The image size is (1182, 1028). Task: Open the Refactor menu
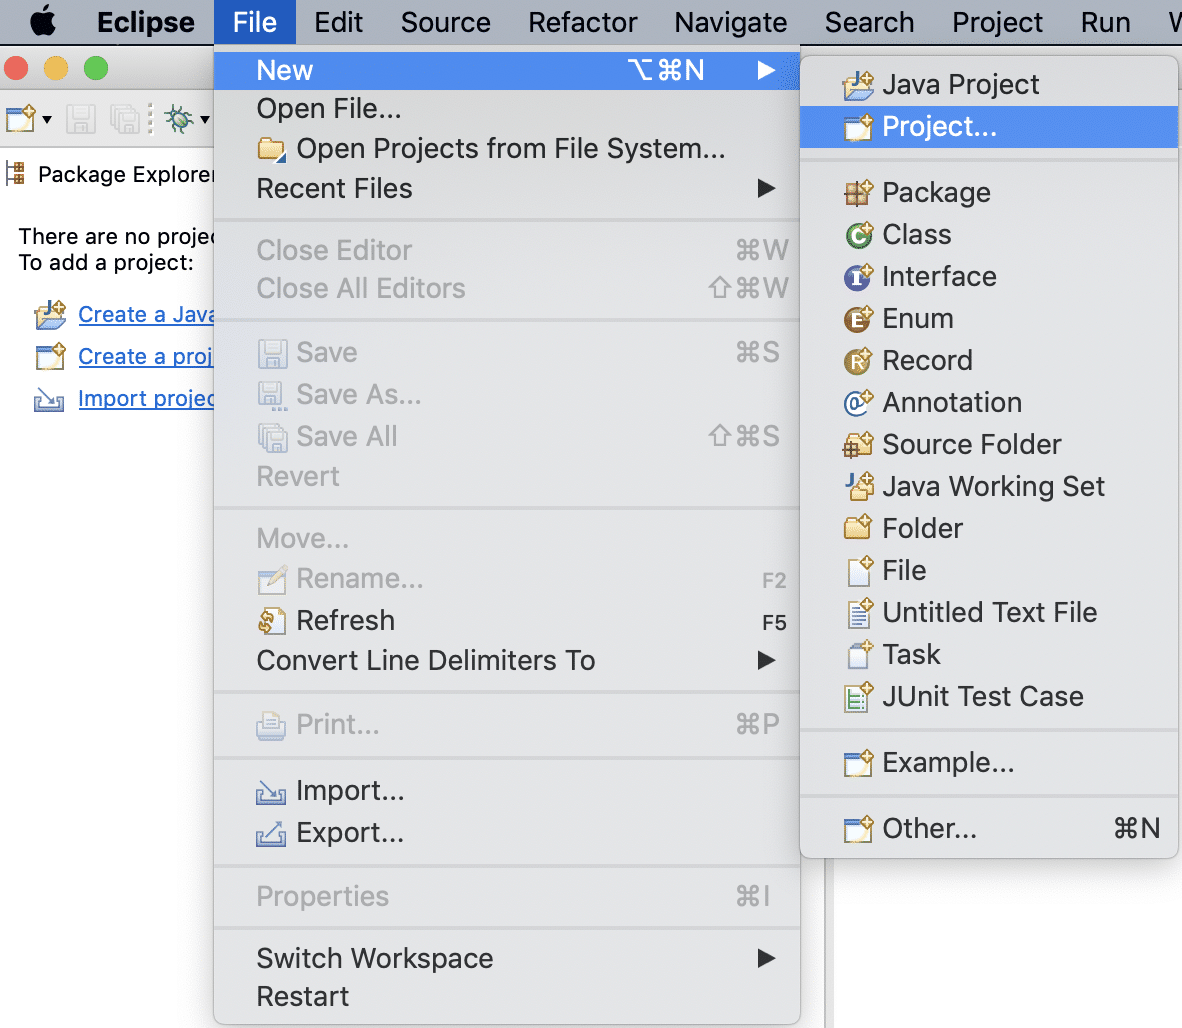(583, 22)
